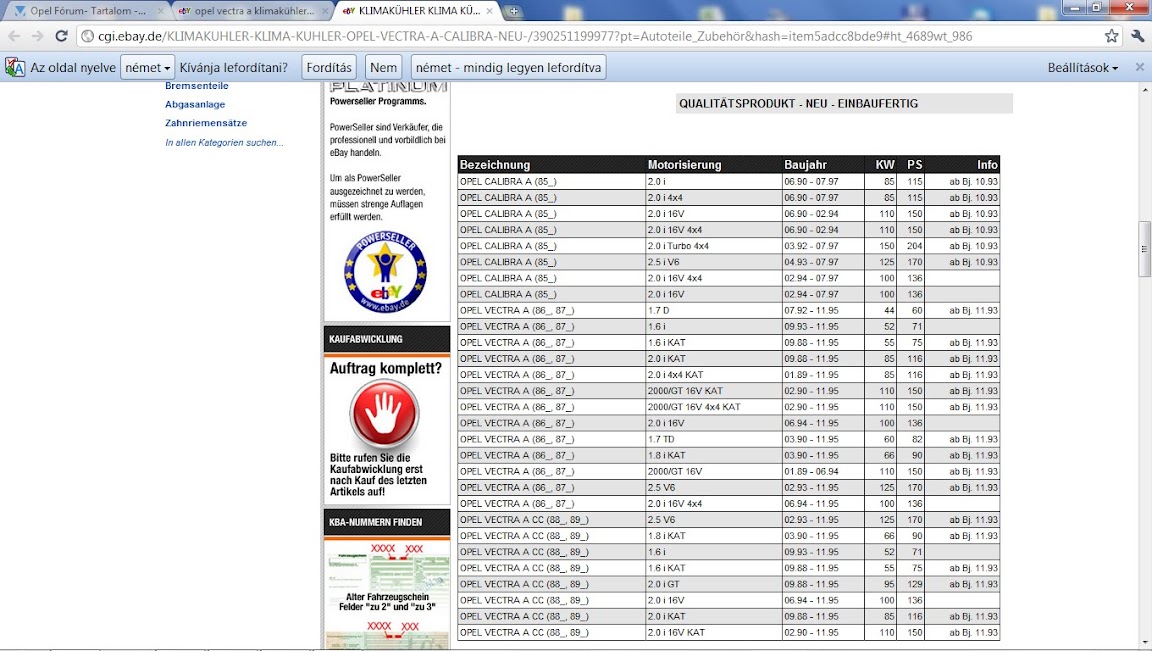Click the 2.0 i Turbo 4x4 cell

[713, 246]
